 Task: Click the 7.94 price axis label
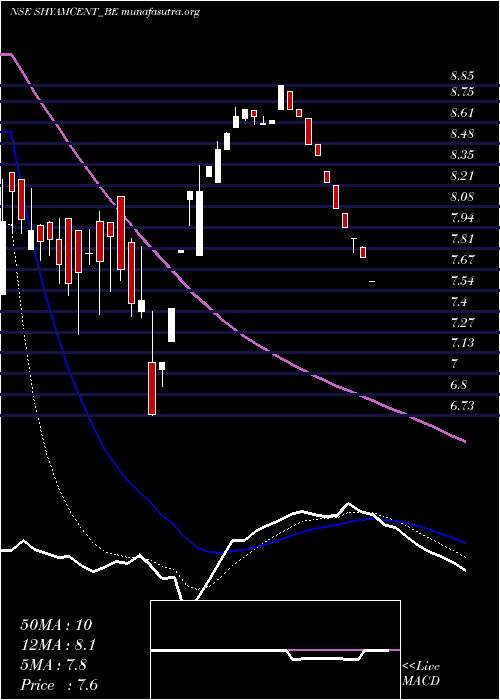click(x=462, y=218)
